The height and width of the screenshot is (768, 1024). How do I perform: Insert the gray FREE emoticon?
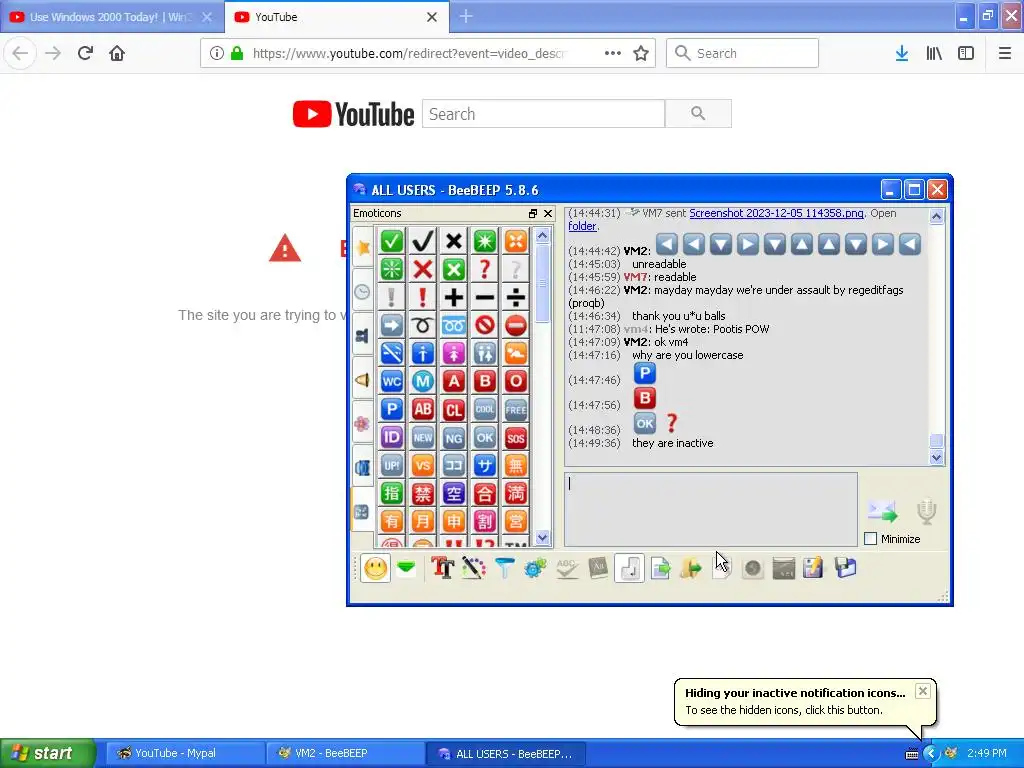[515, 409]
